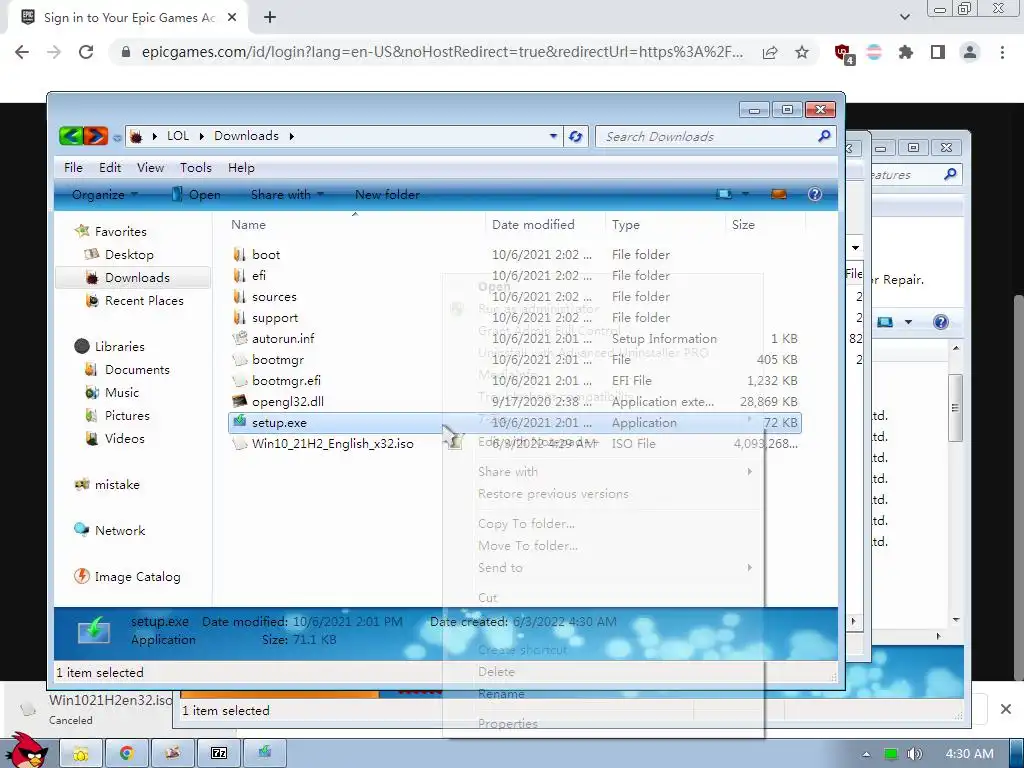
Task: Click the Favorites star icon
Action: point(82,231)
